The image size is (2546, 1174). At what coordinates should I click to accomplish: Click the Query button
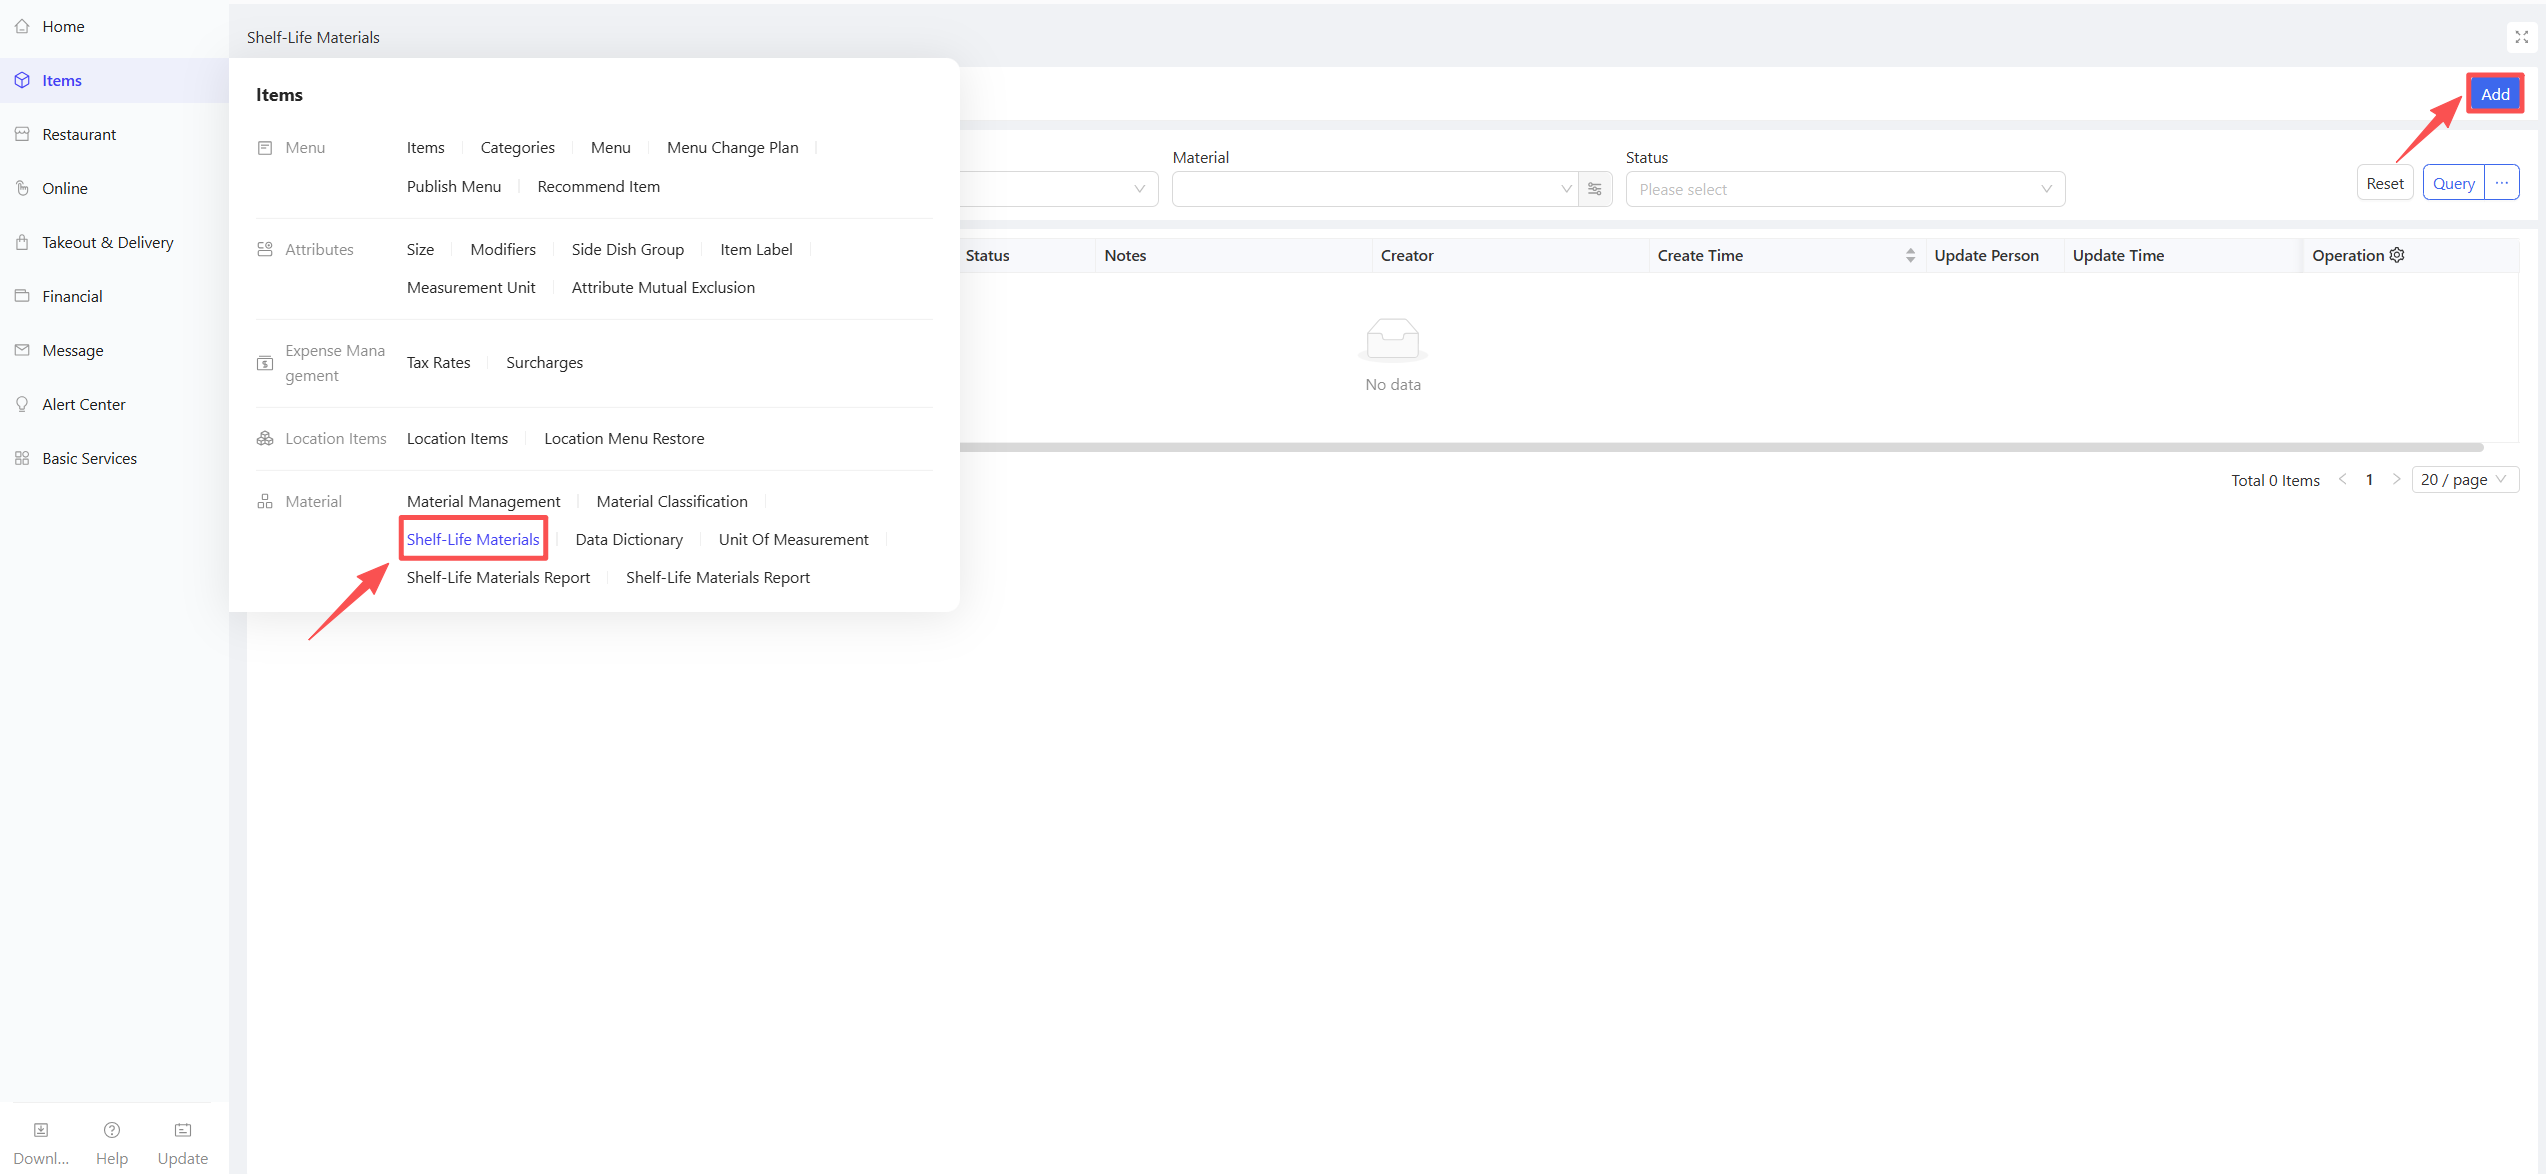click(x=2454, y=183)
